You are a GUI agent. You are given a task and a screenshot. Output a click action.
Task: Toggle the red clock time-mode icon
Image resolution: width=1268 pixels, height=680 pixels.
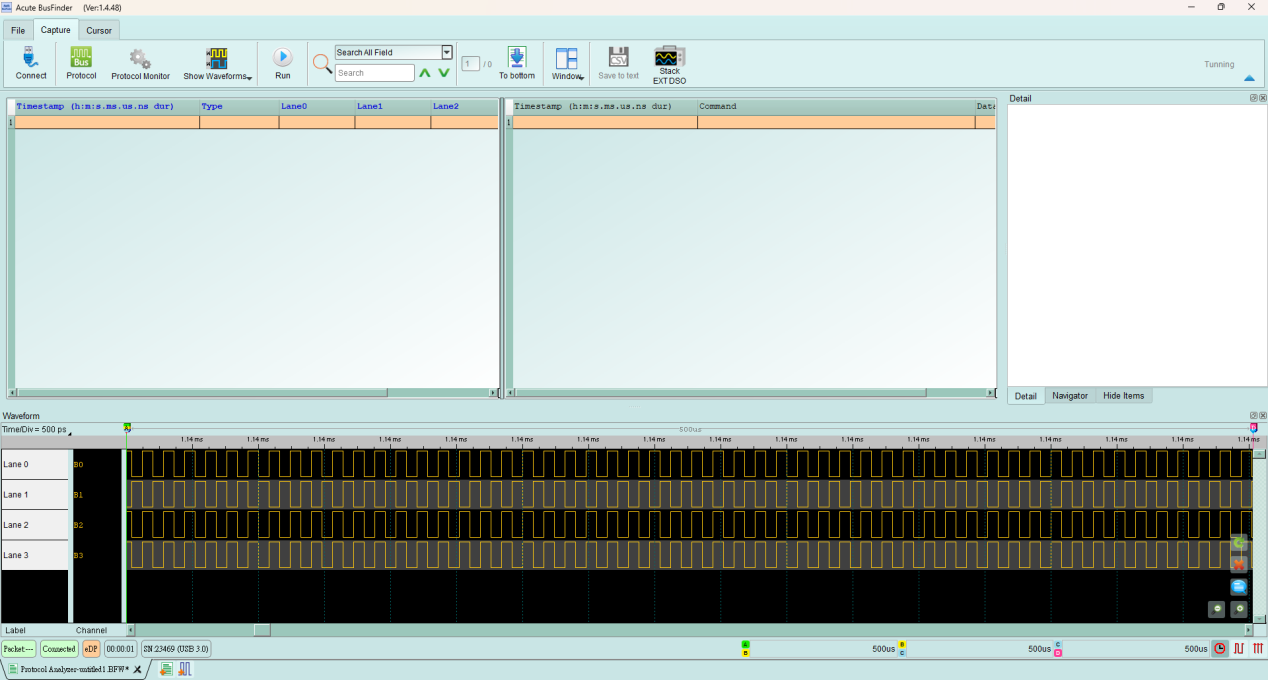[x=1220, y=648]
